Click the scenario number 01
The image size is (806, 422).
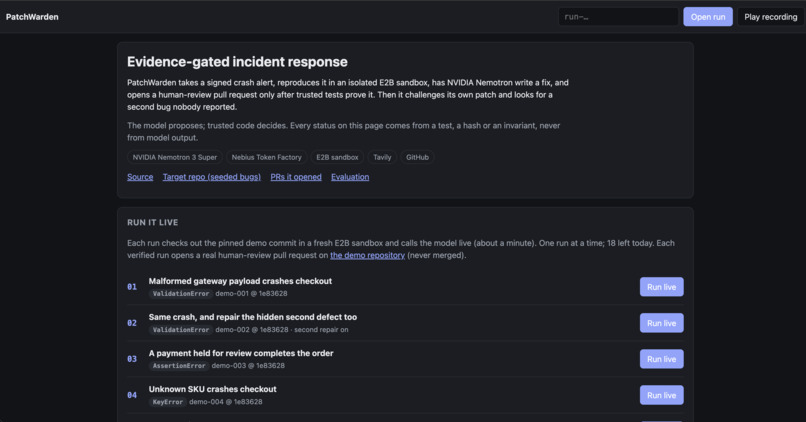132,287
